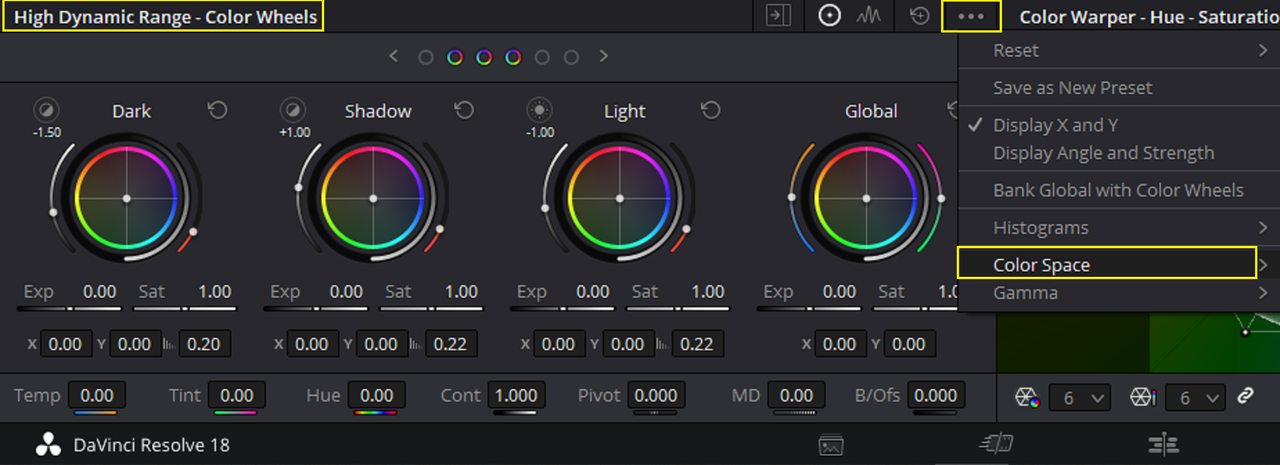Open the saturation resolution 6 dropdown
The image size is (1280, 465).
tap(1197, 398)
